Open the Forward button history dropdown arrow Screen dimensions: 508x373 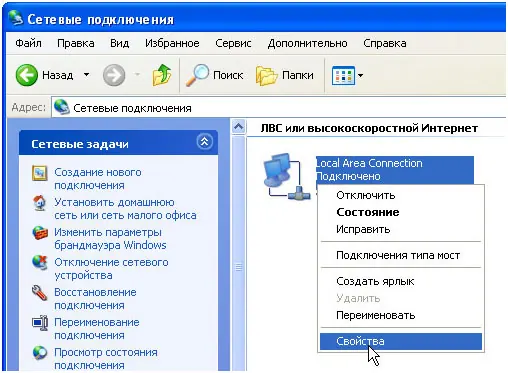click(x=137, y=75)
